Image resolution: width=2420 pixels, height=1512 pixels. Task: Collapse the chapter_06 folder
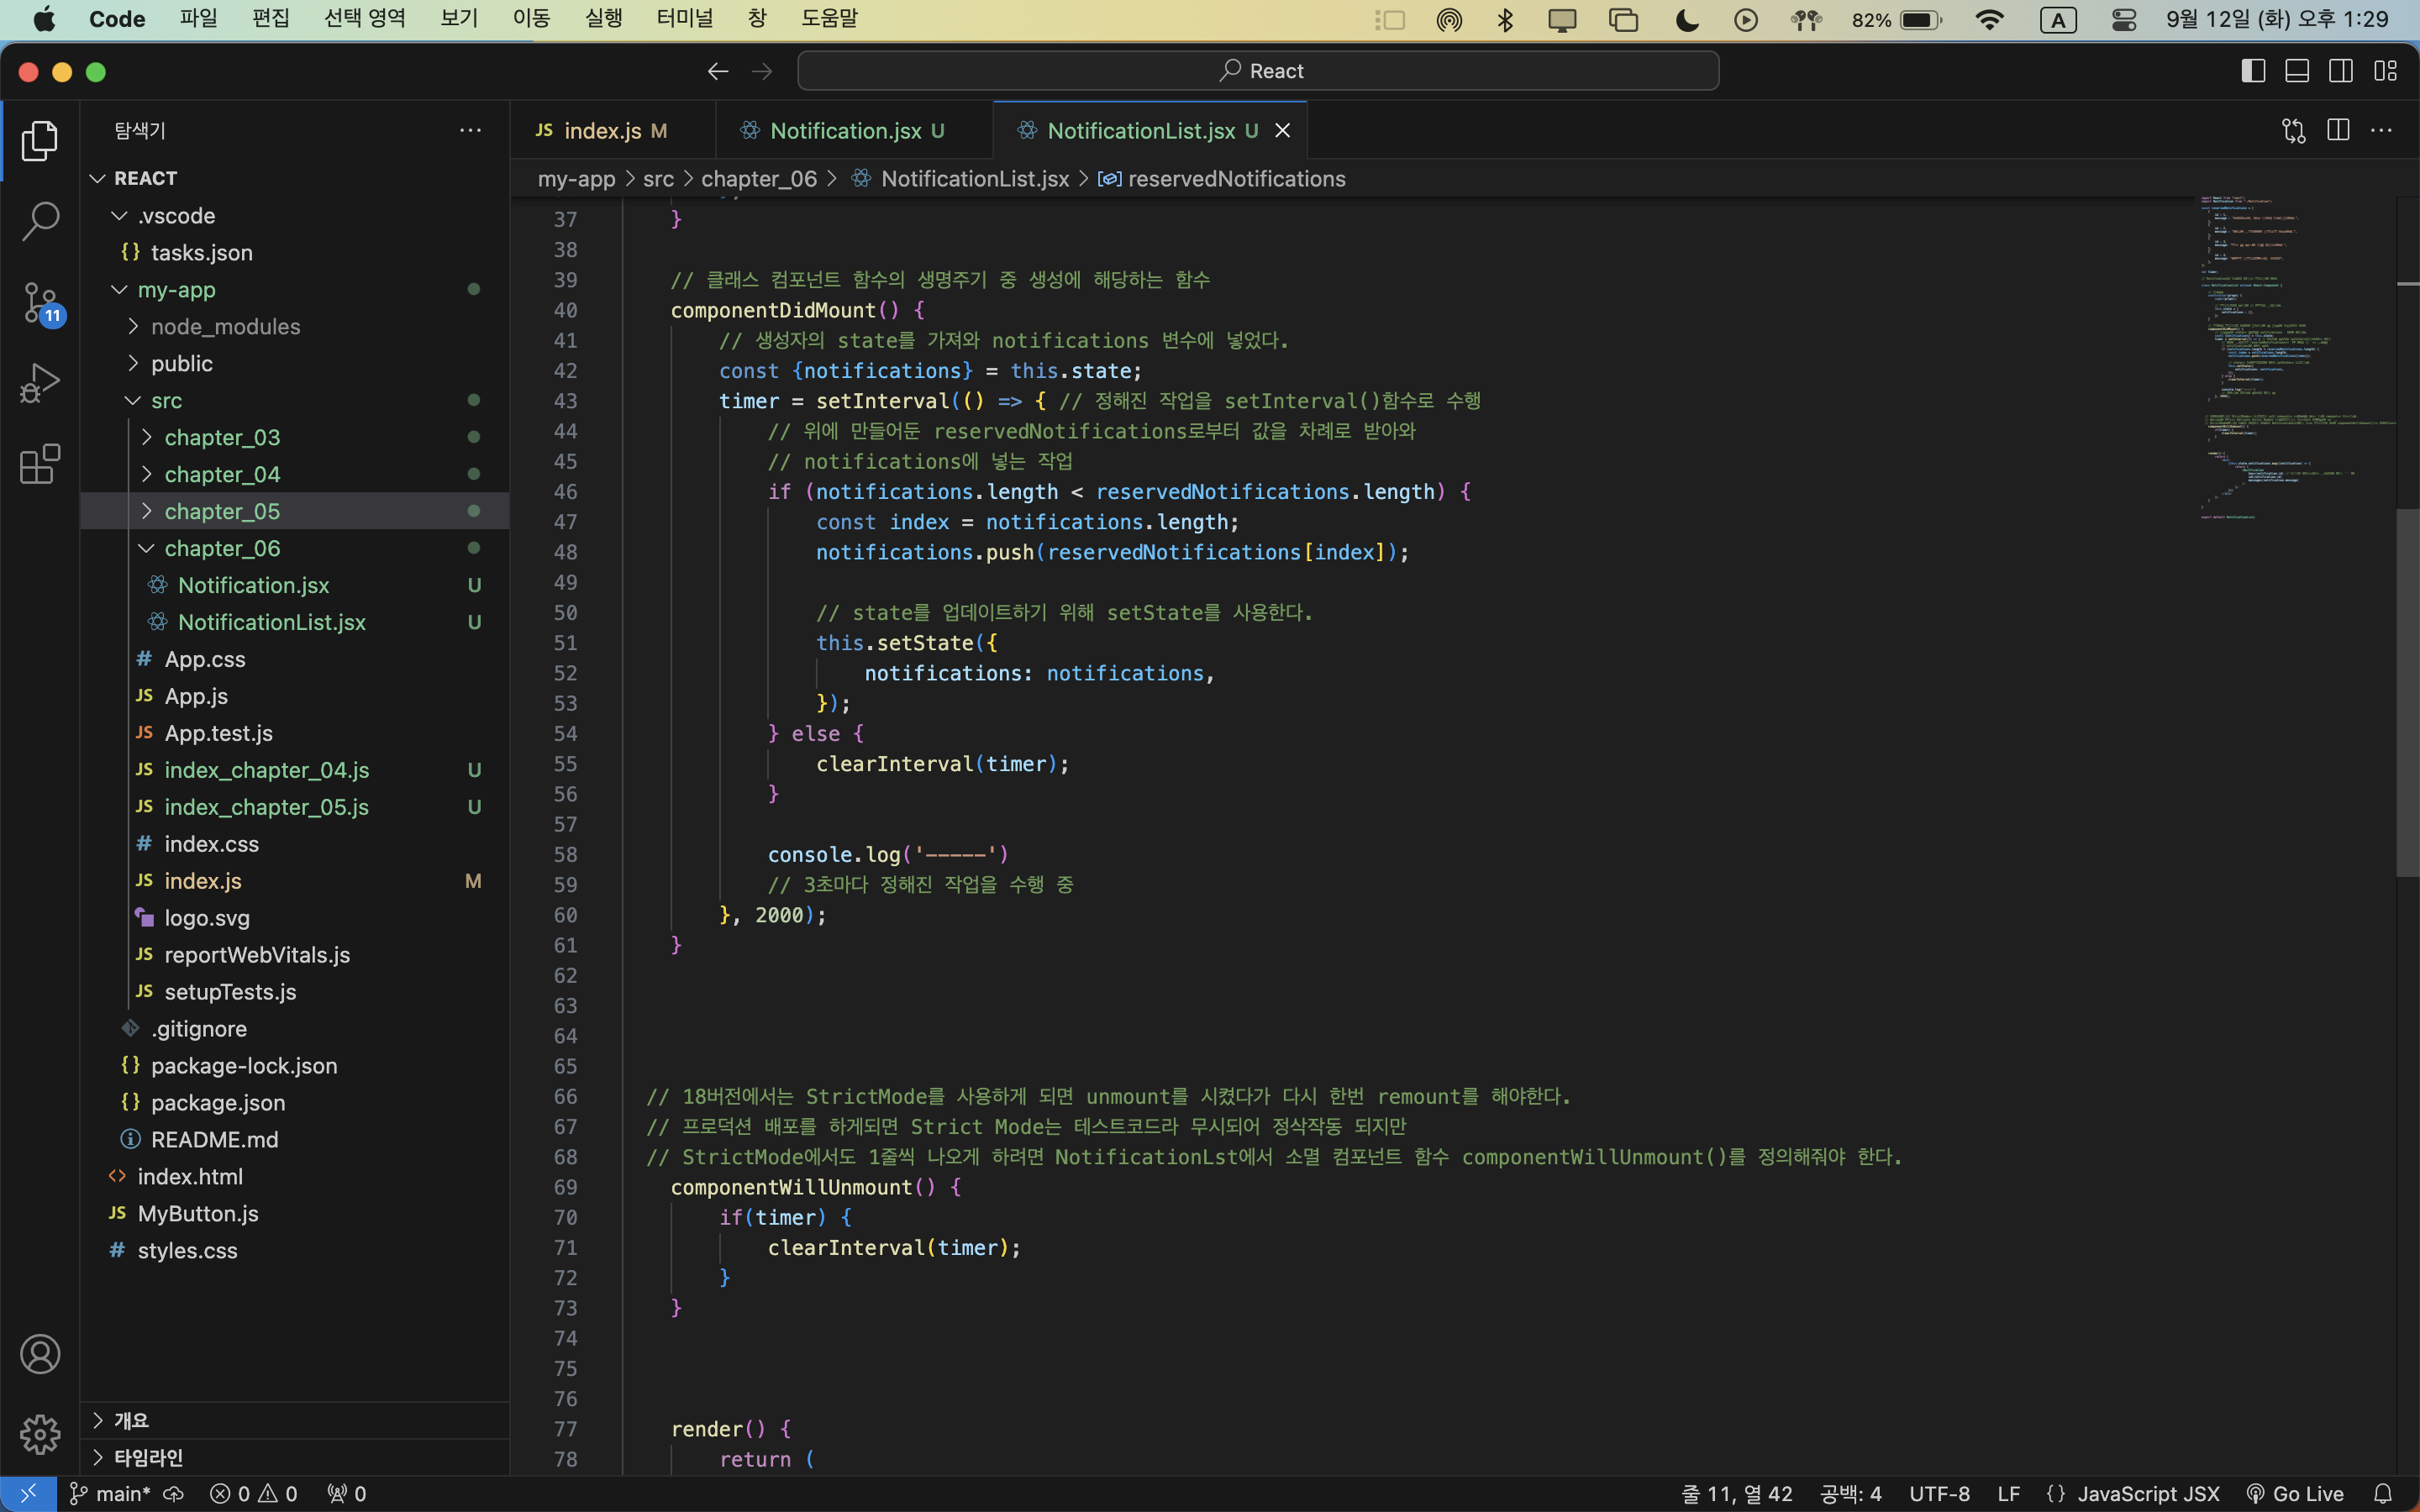click(x=222, y=548)
